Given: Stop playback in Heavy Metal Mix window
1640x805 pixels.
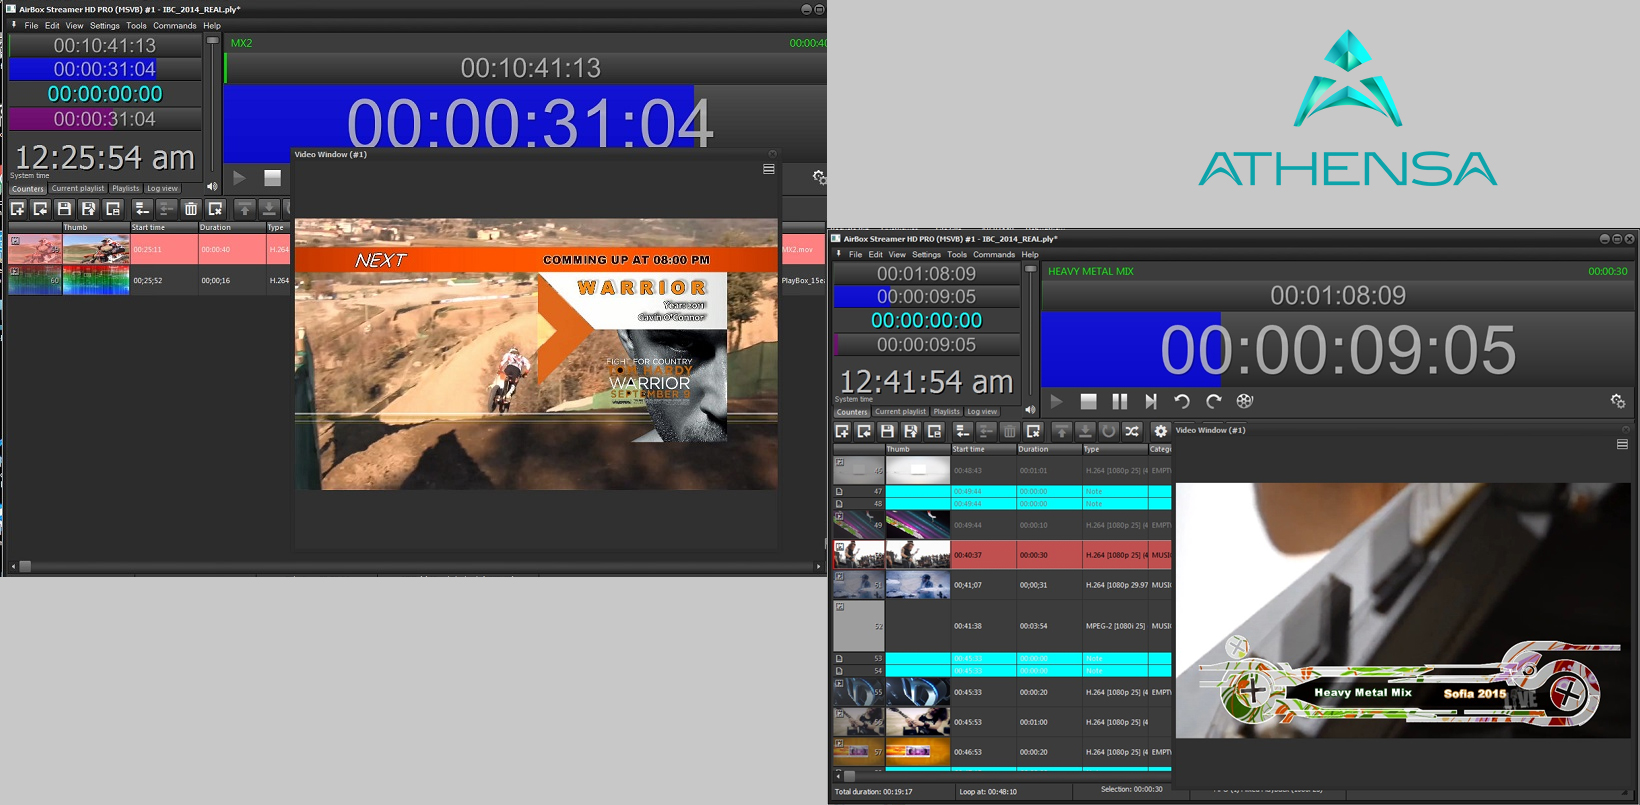Looking at the screenshot, I should [x=1089, y=401].
